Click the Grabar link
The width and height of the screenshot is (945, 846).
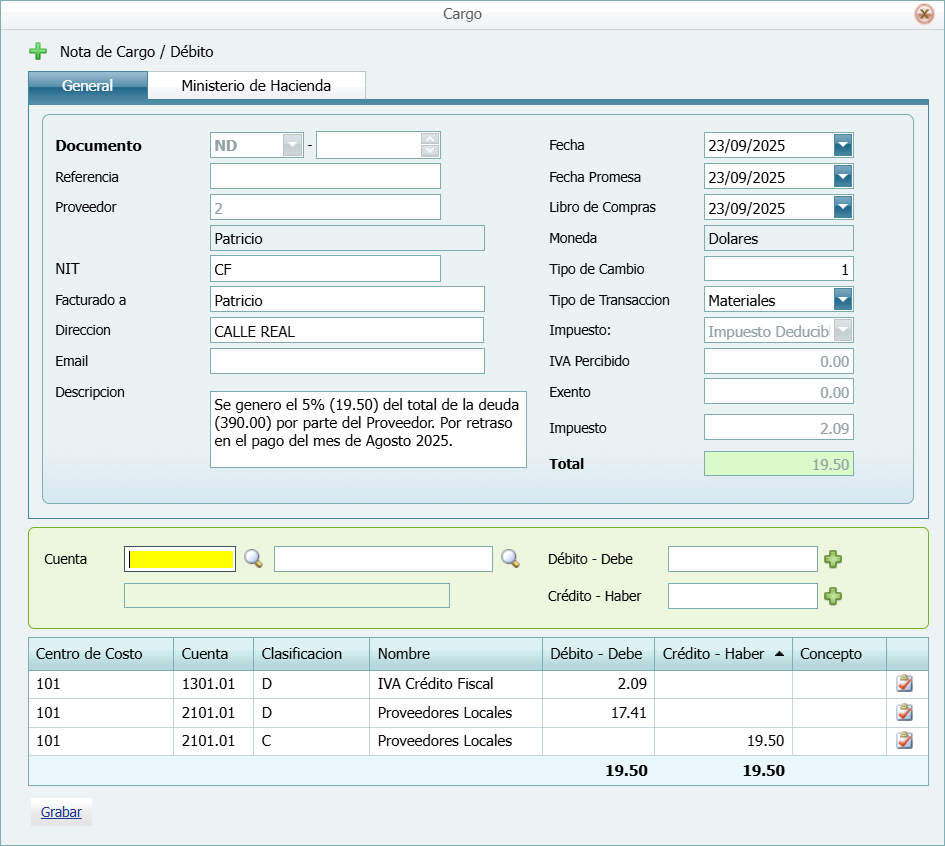pyautogui.click(x=61, y=812)
